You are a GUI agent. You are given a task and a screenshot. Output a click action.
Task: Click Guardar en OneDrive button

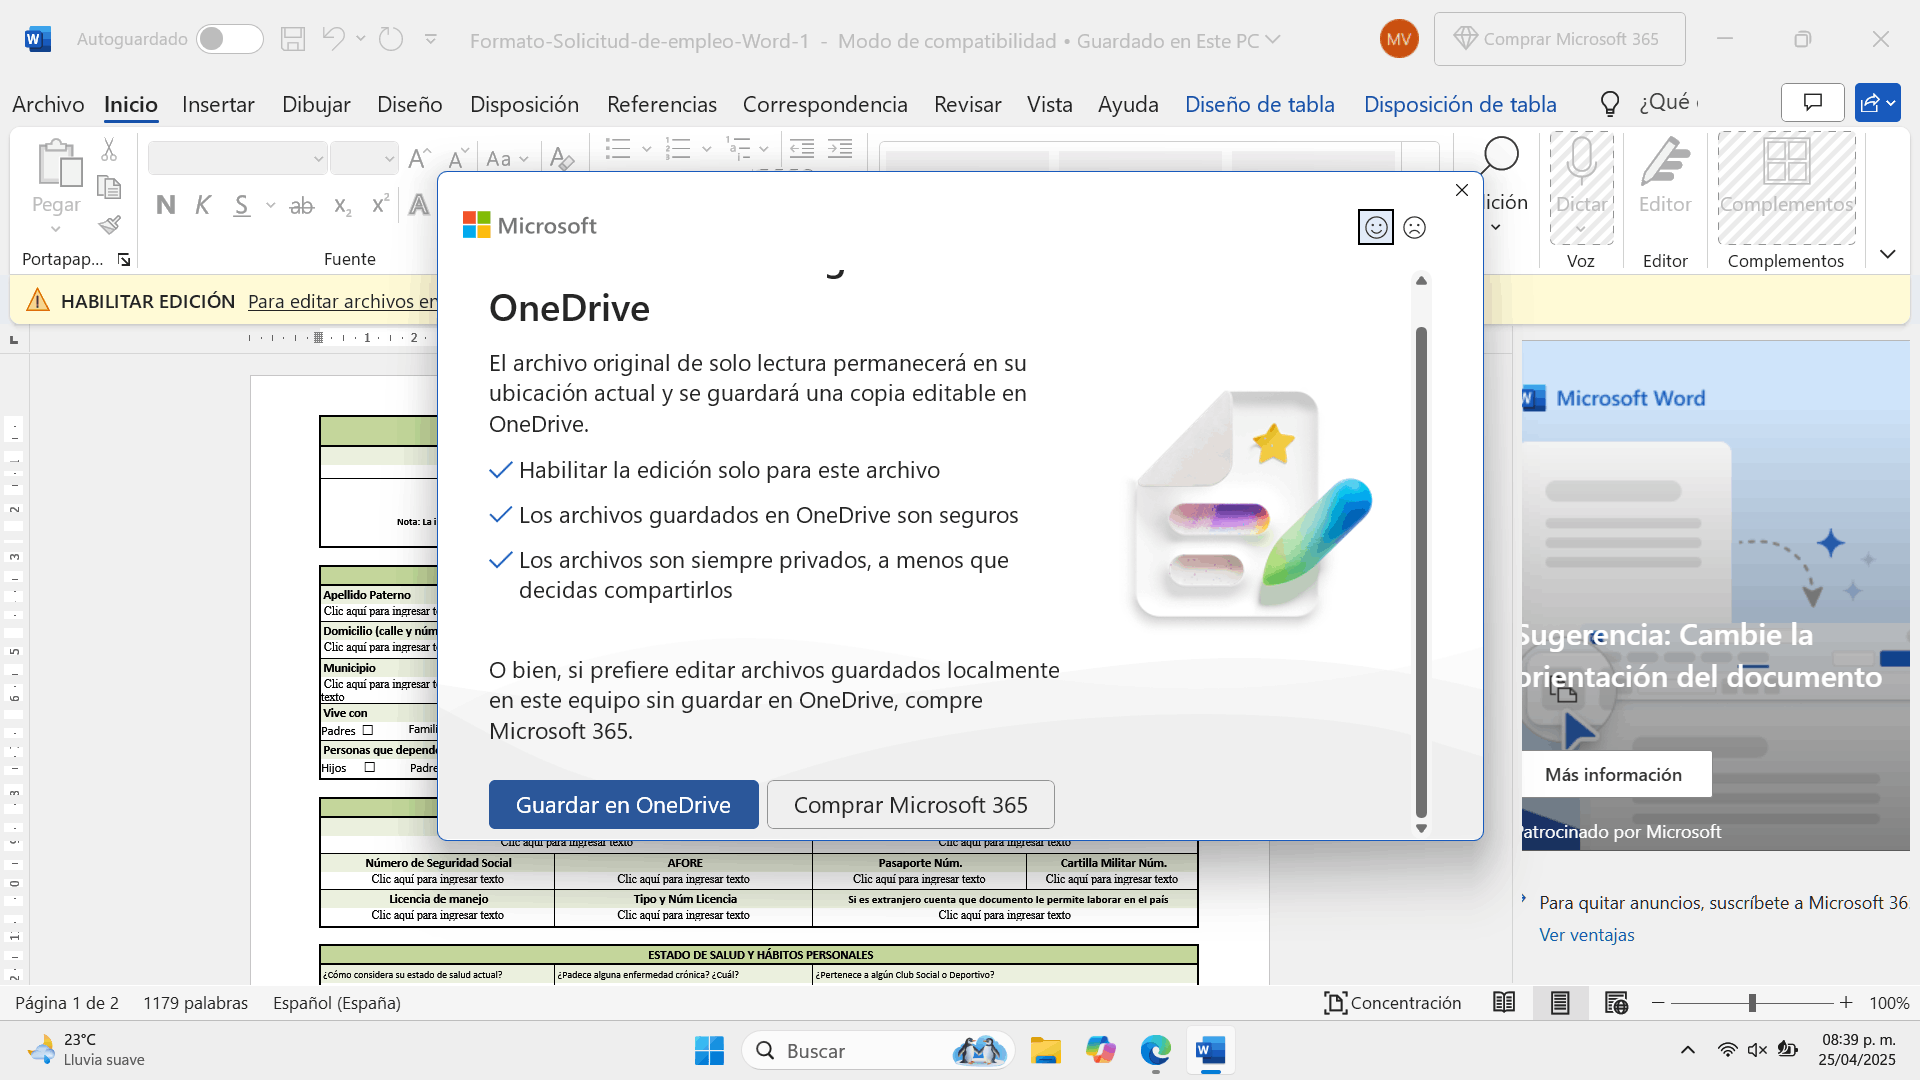click(x=623, y=805)
